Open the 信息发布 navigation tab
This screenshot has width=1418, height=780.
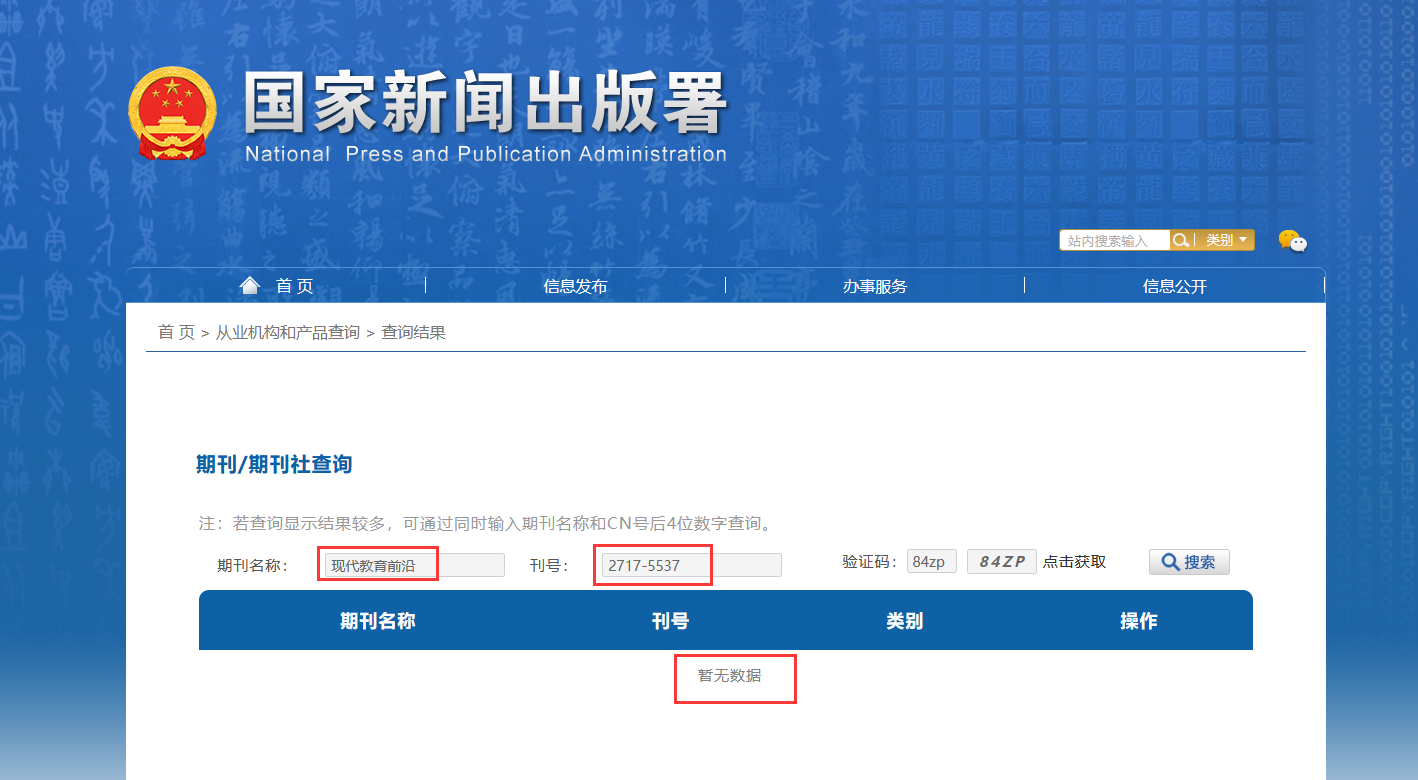pyautogui.click(x=575, y=286)
